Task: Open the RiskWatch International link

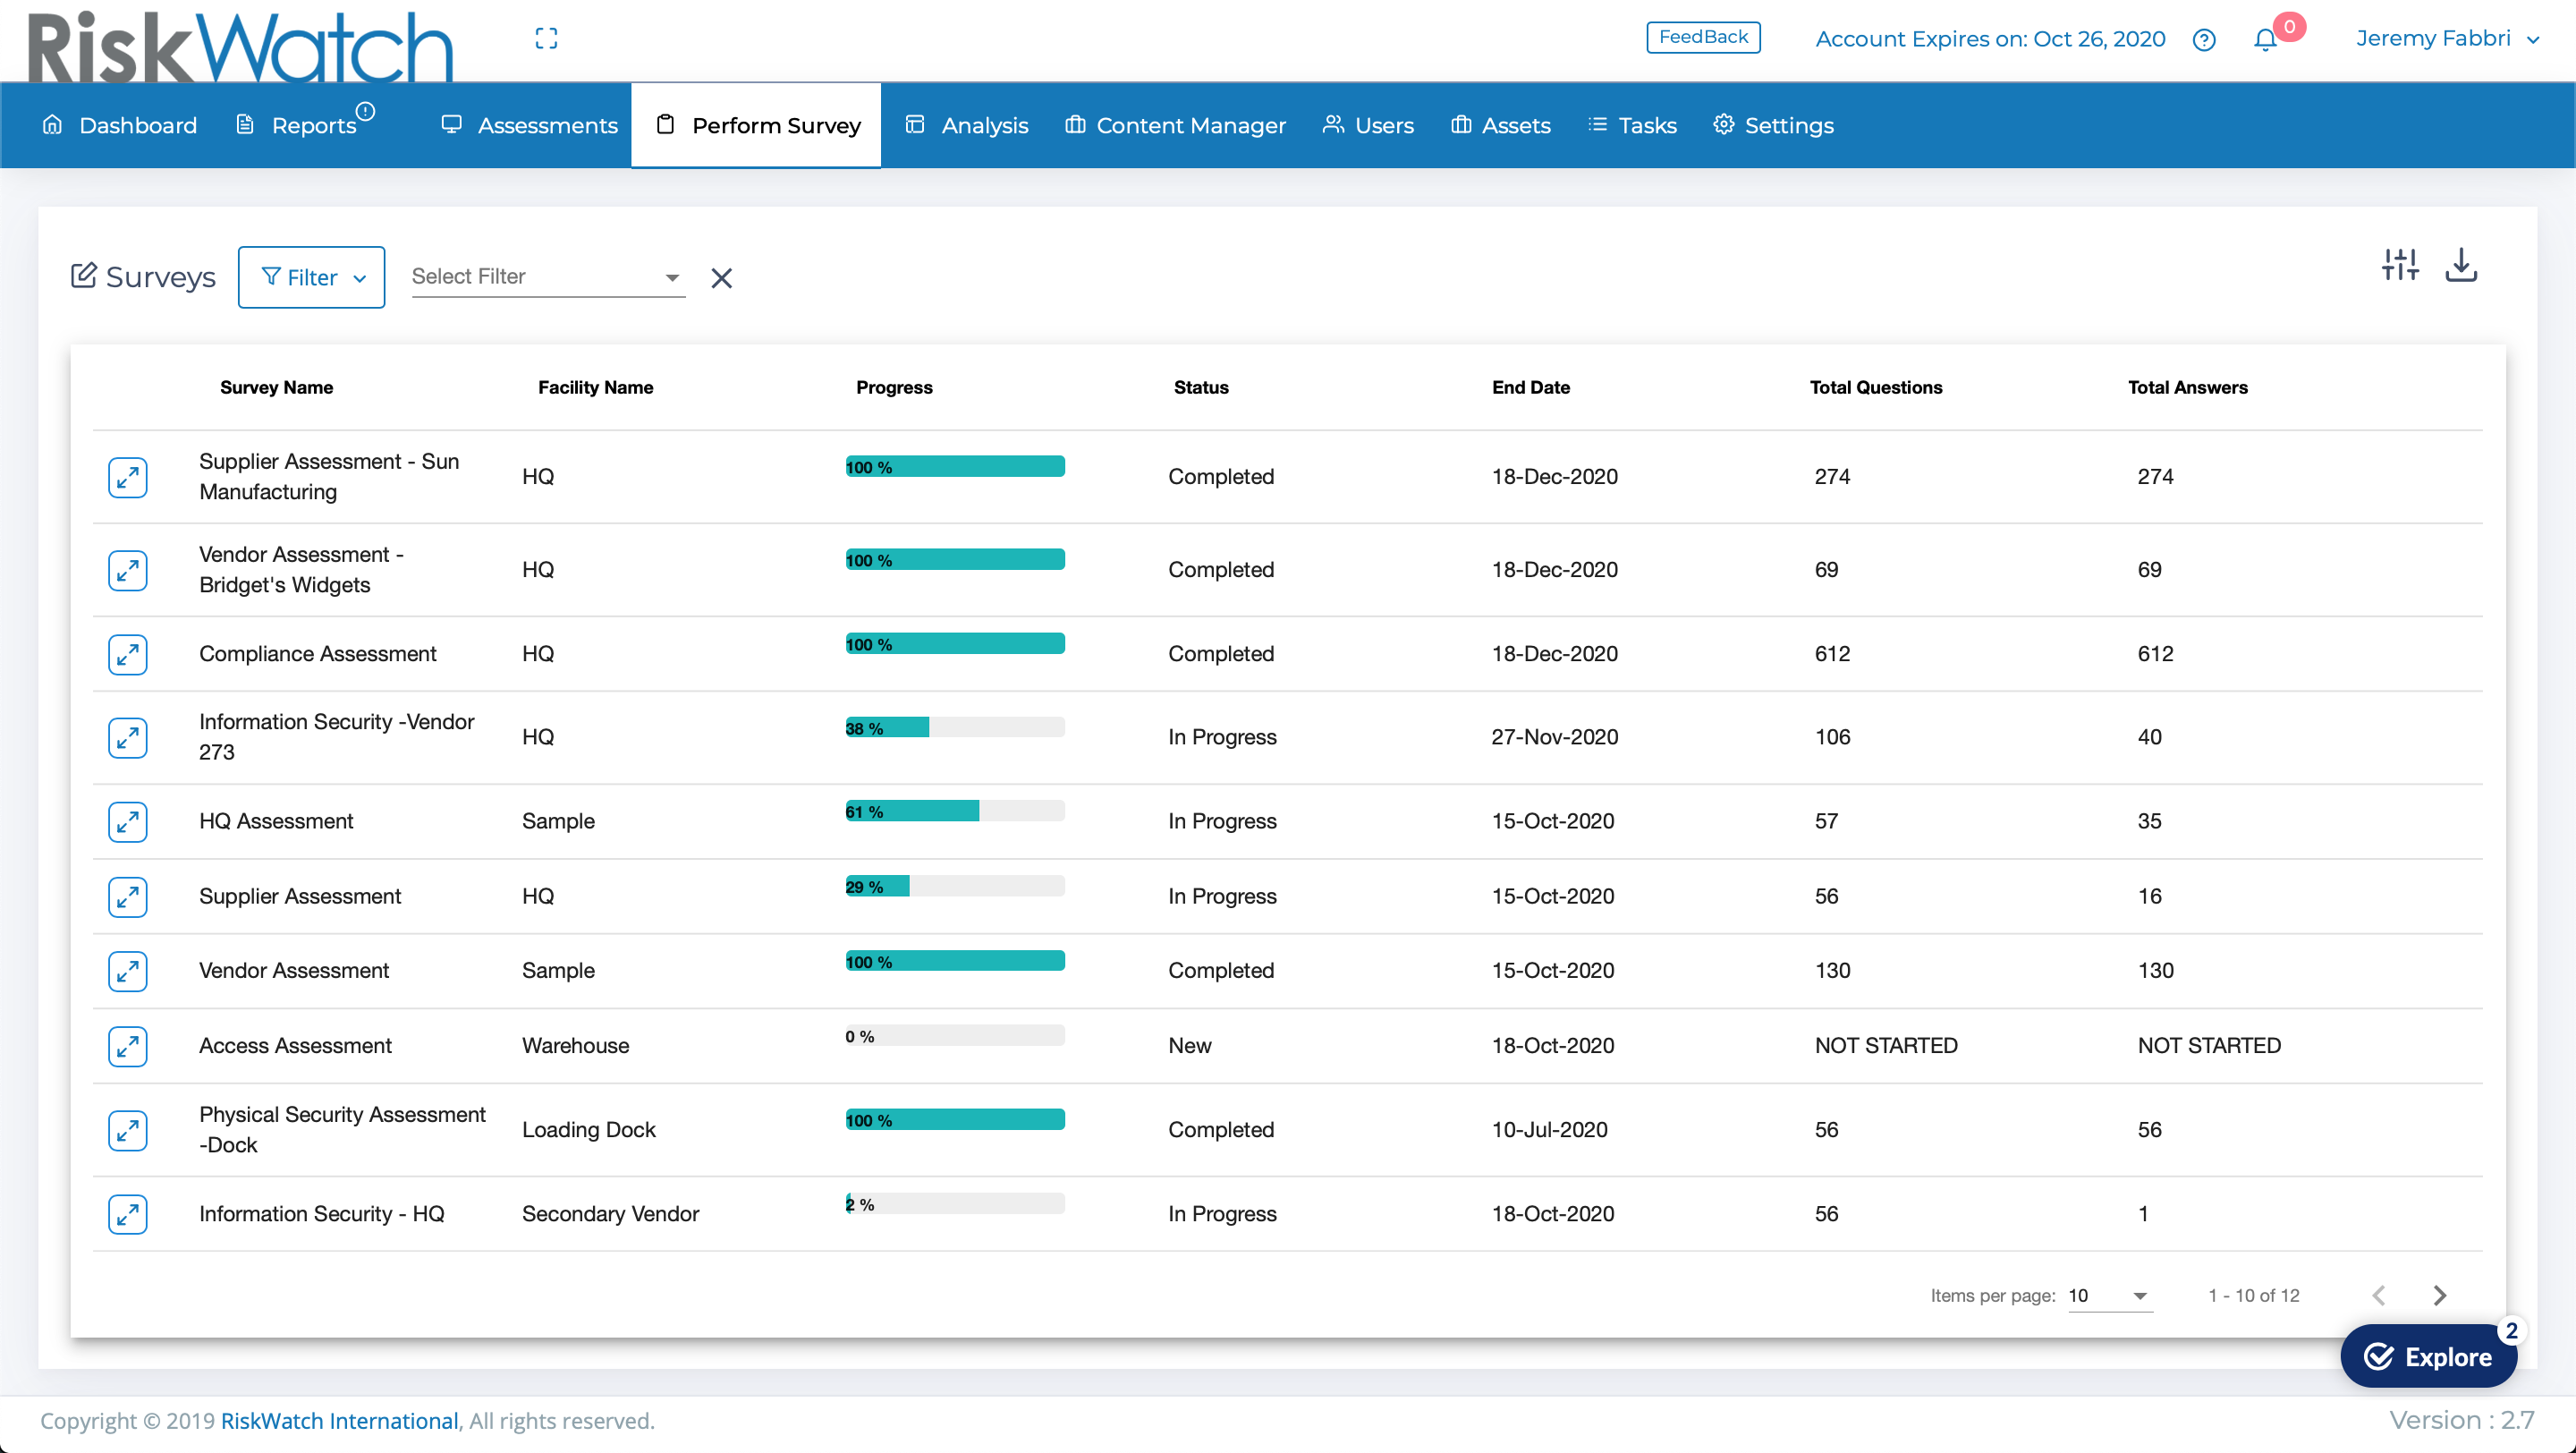Action: (x=338, y=1420)
